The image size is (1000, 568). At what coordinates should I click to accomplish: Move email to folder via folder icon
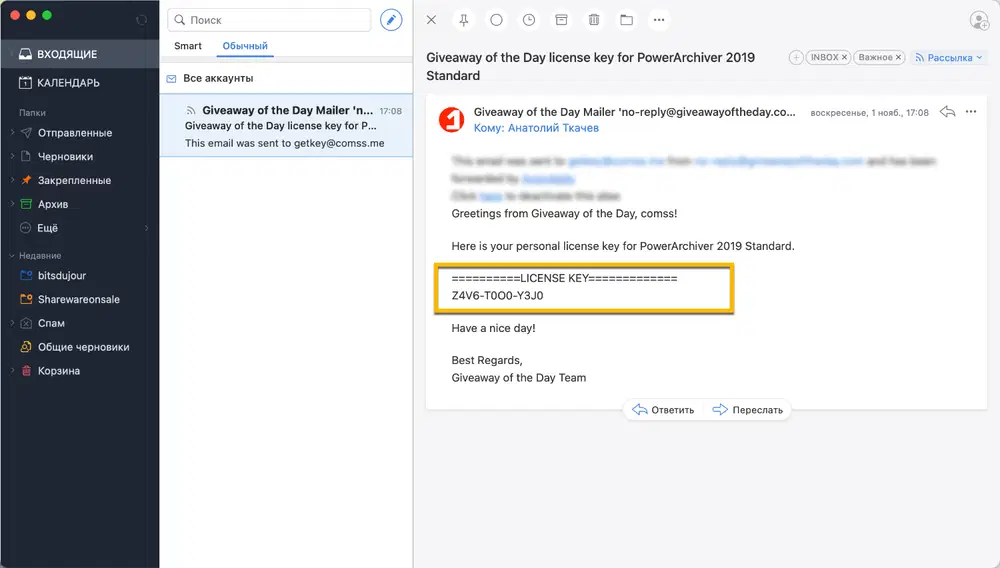tap(626, 20)
